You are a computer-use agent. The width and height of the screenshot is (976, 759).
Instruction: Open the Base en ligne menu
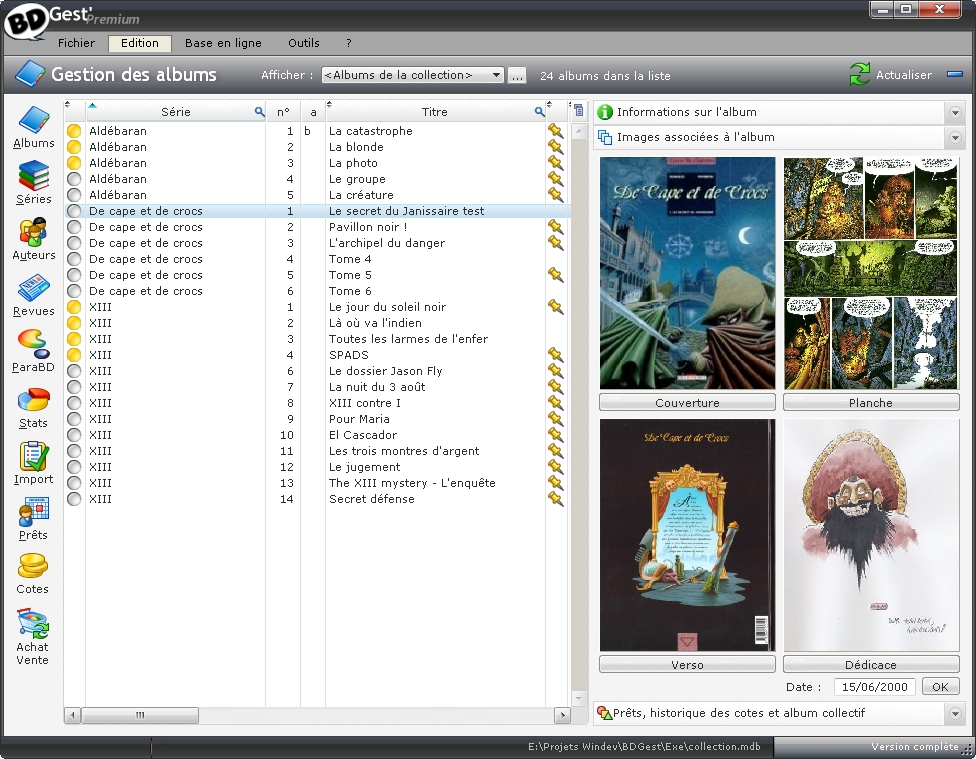tap(223, 43)
